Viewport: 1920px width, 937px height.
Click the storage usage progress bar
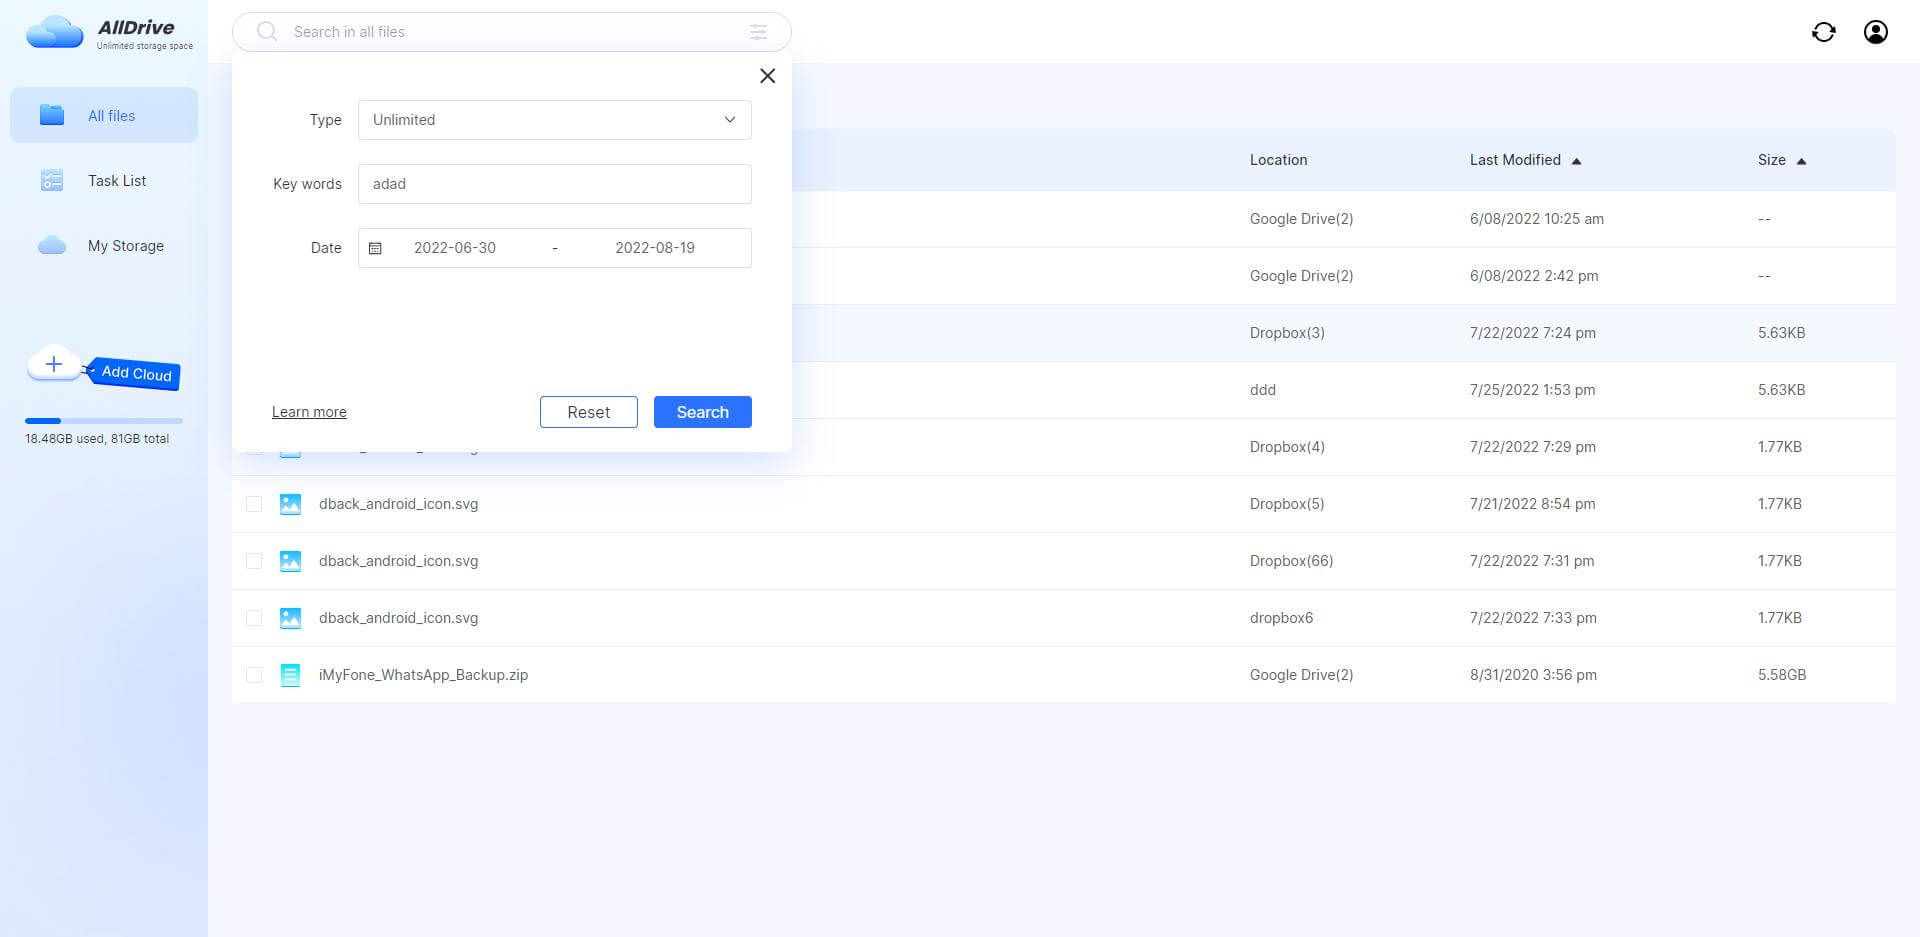[x=104, y=421]
